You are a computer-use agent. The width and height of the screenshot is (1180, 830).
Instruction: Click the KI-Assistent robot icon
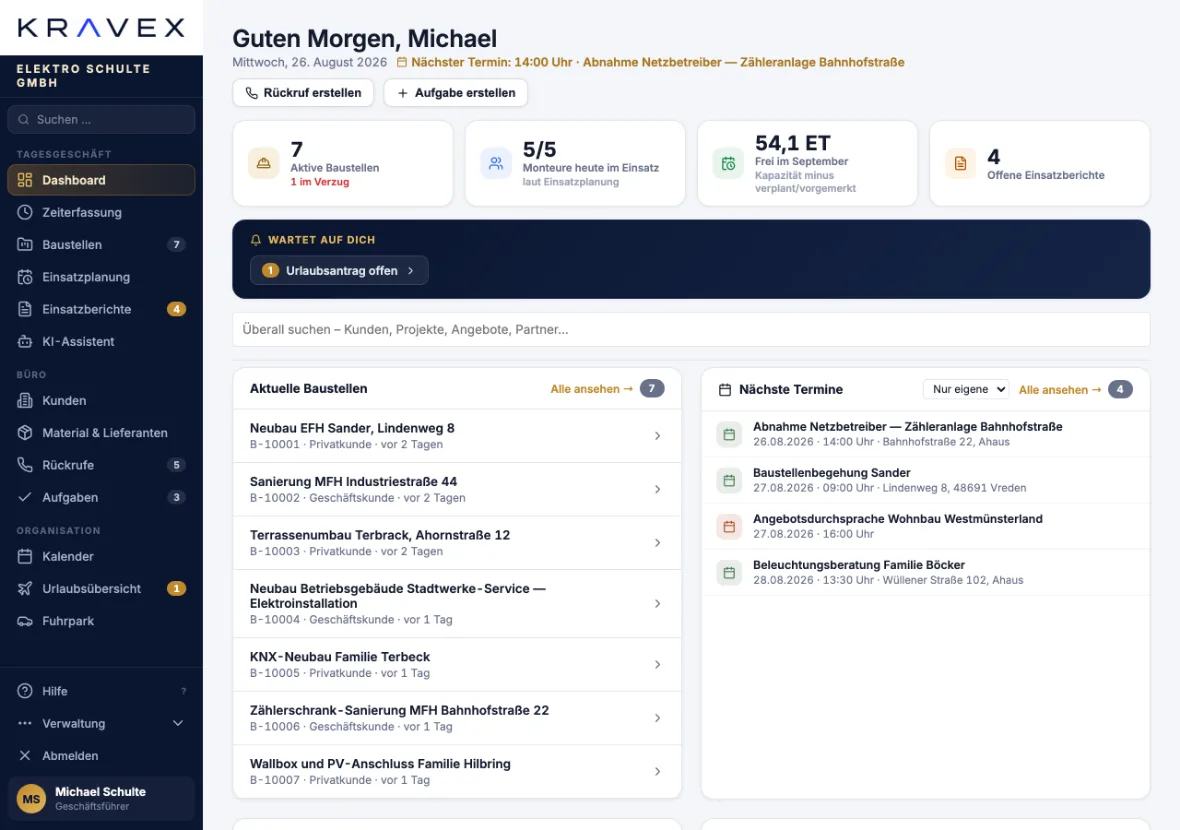pos(25,342)
